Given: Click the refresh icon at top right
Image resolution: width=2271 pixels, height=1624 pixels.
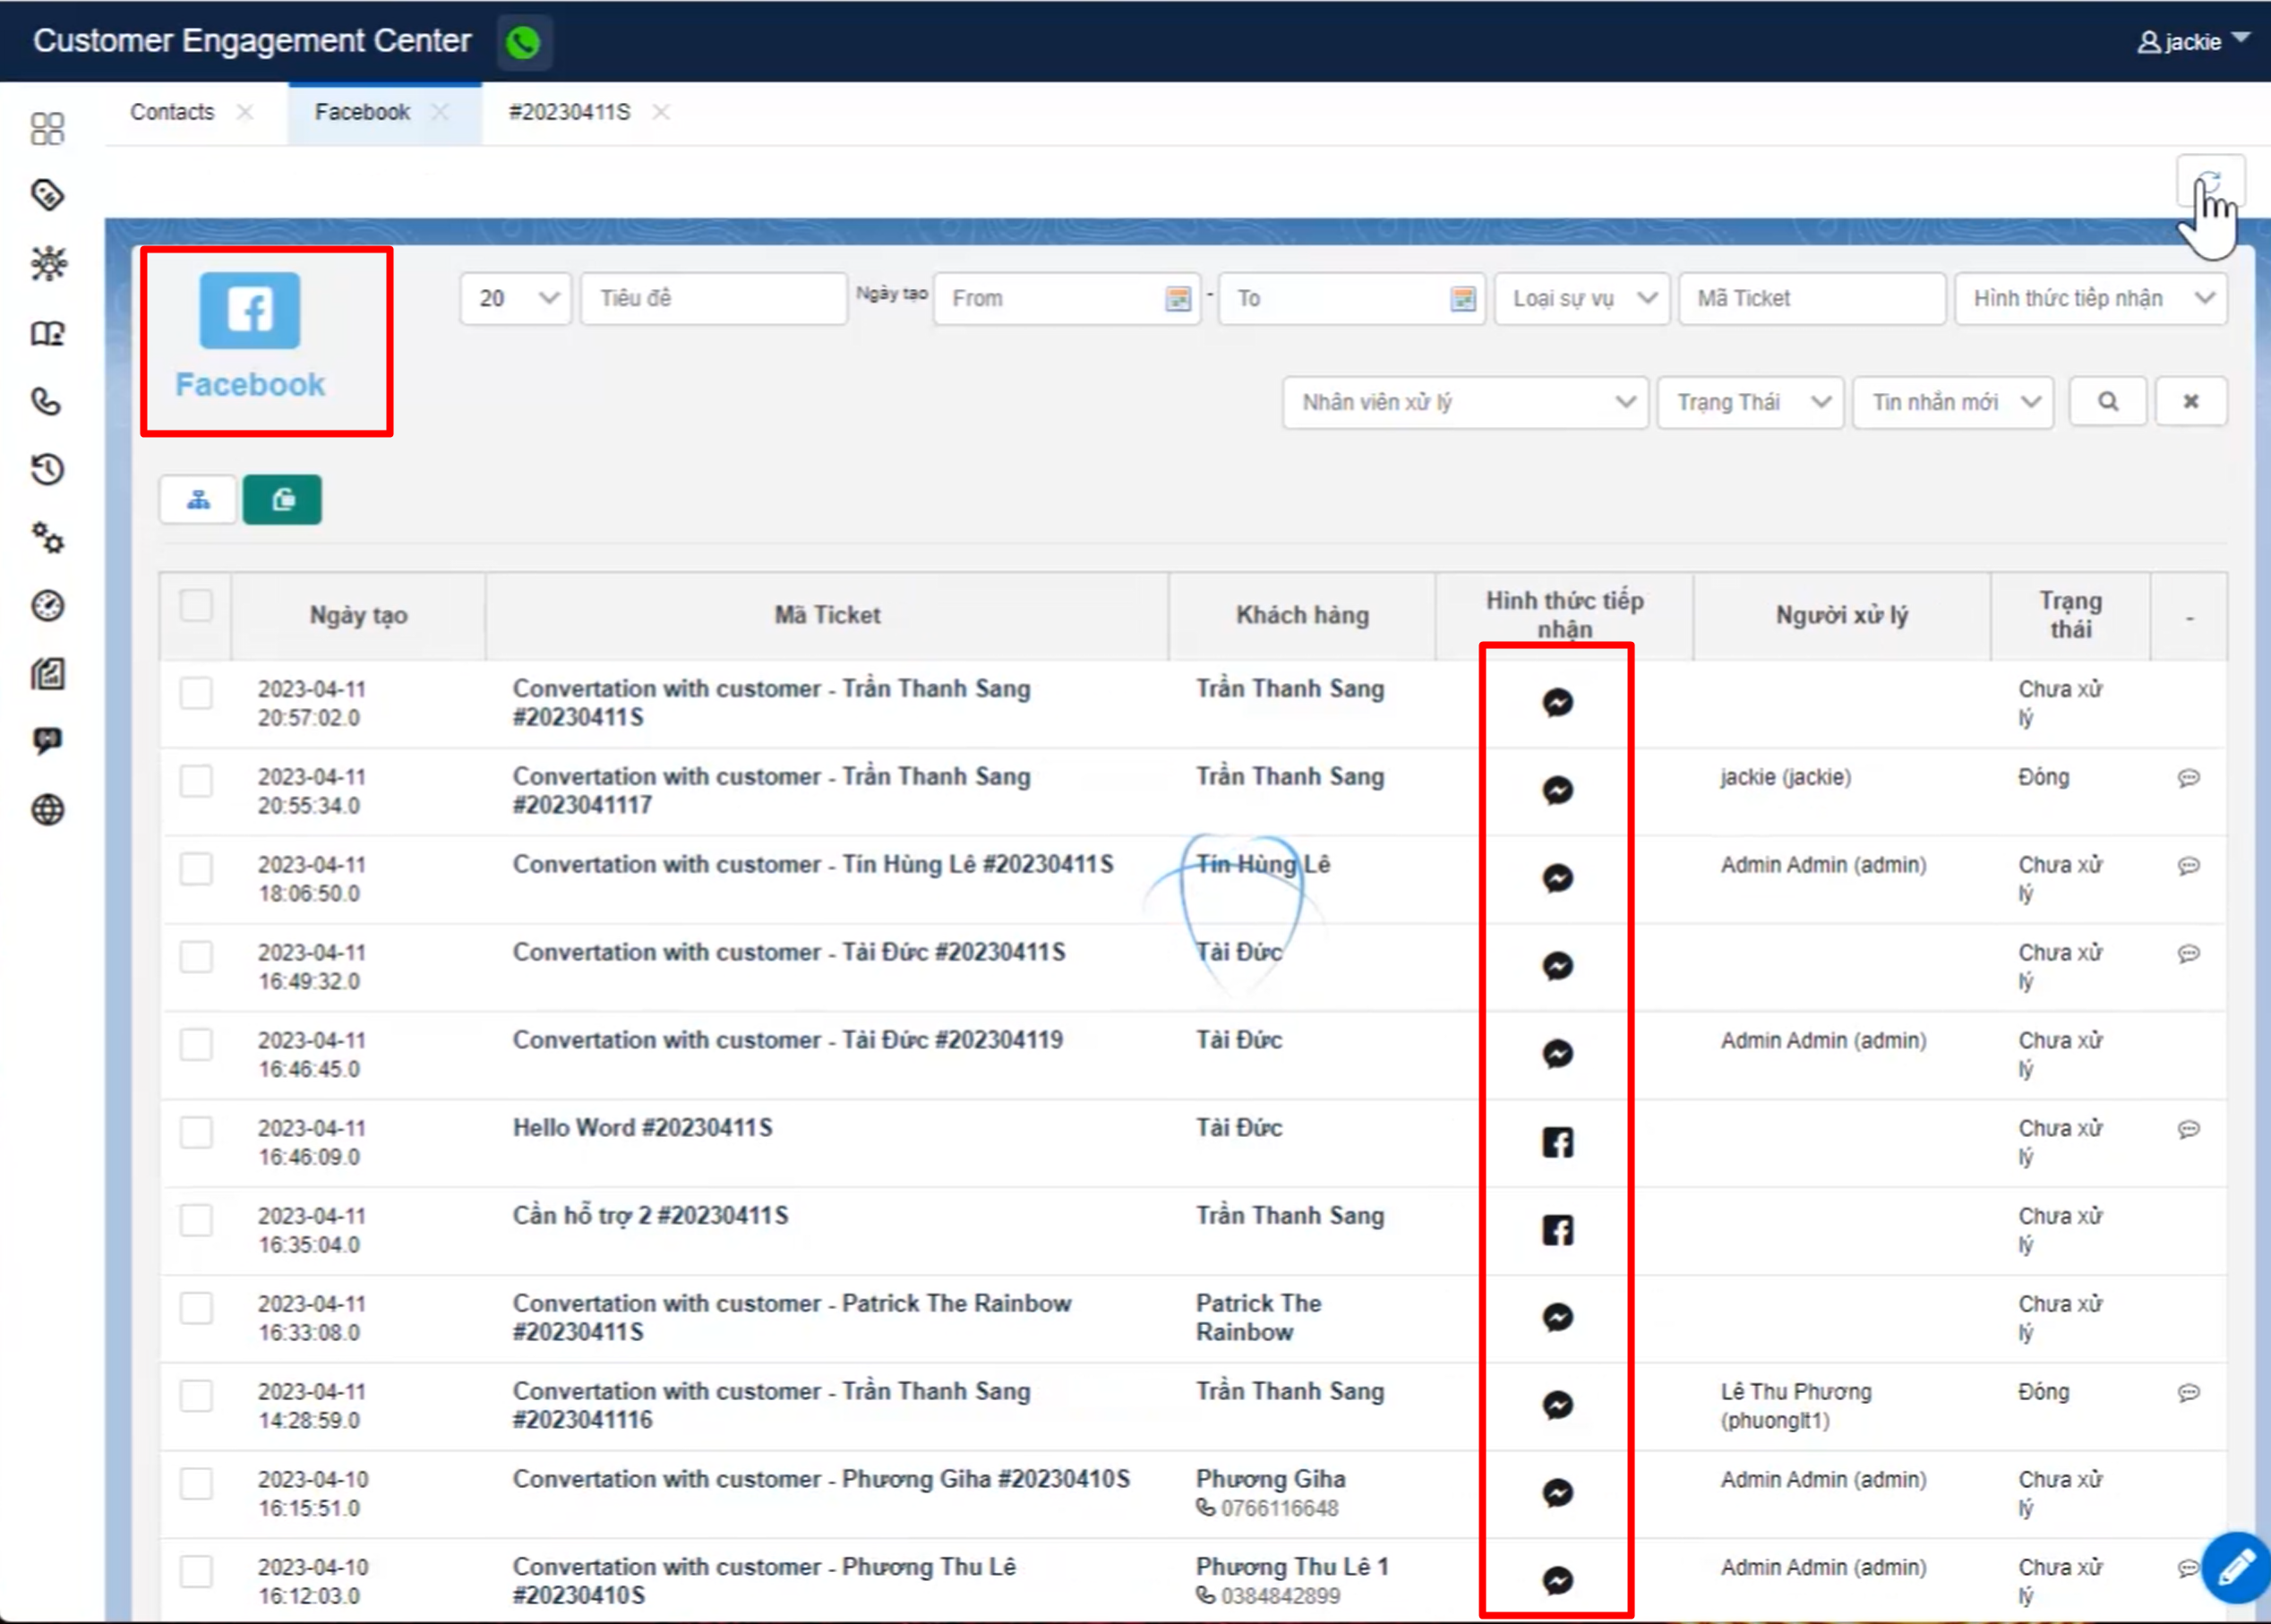Looking at the screenshot, I should click(2208, 182).
